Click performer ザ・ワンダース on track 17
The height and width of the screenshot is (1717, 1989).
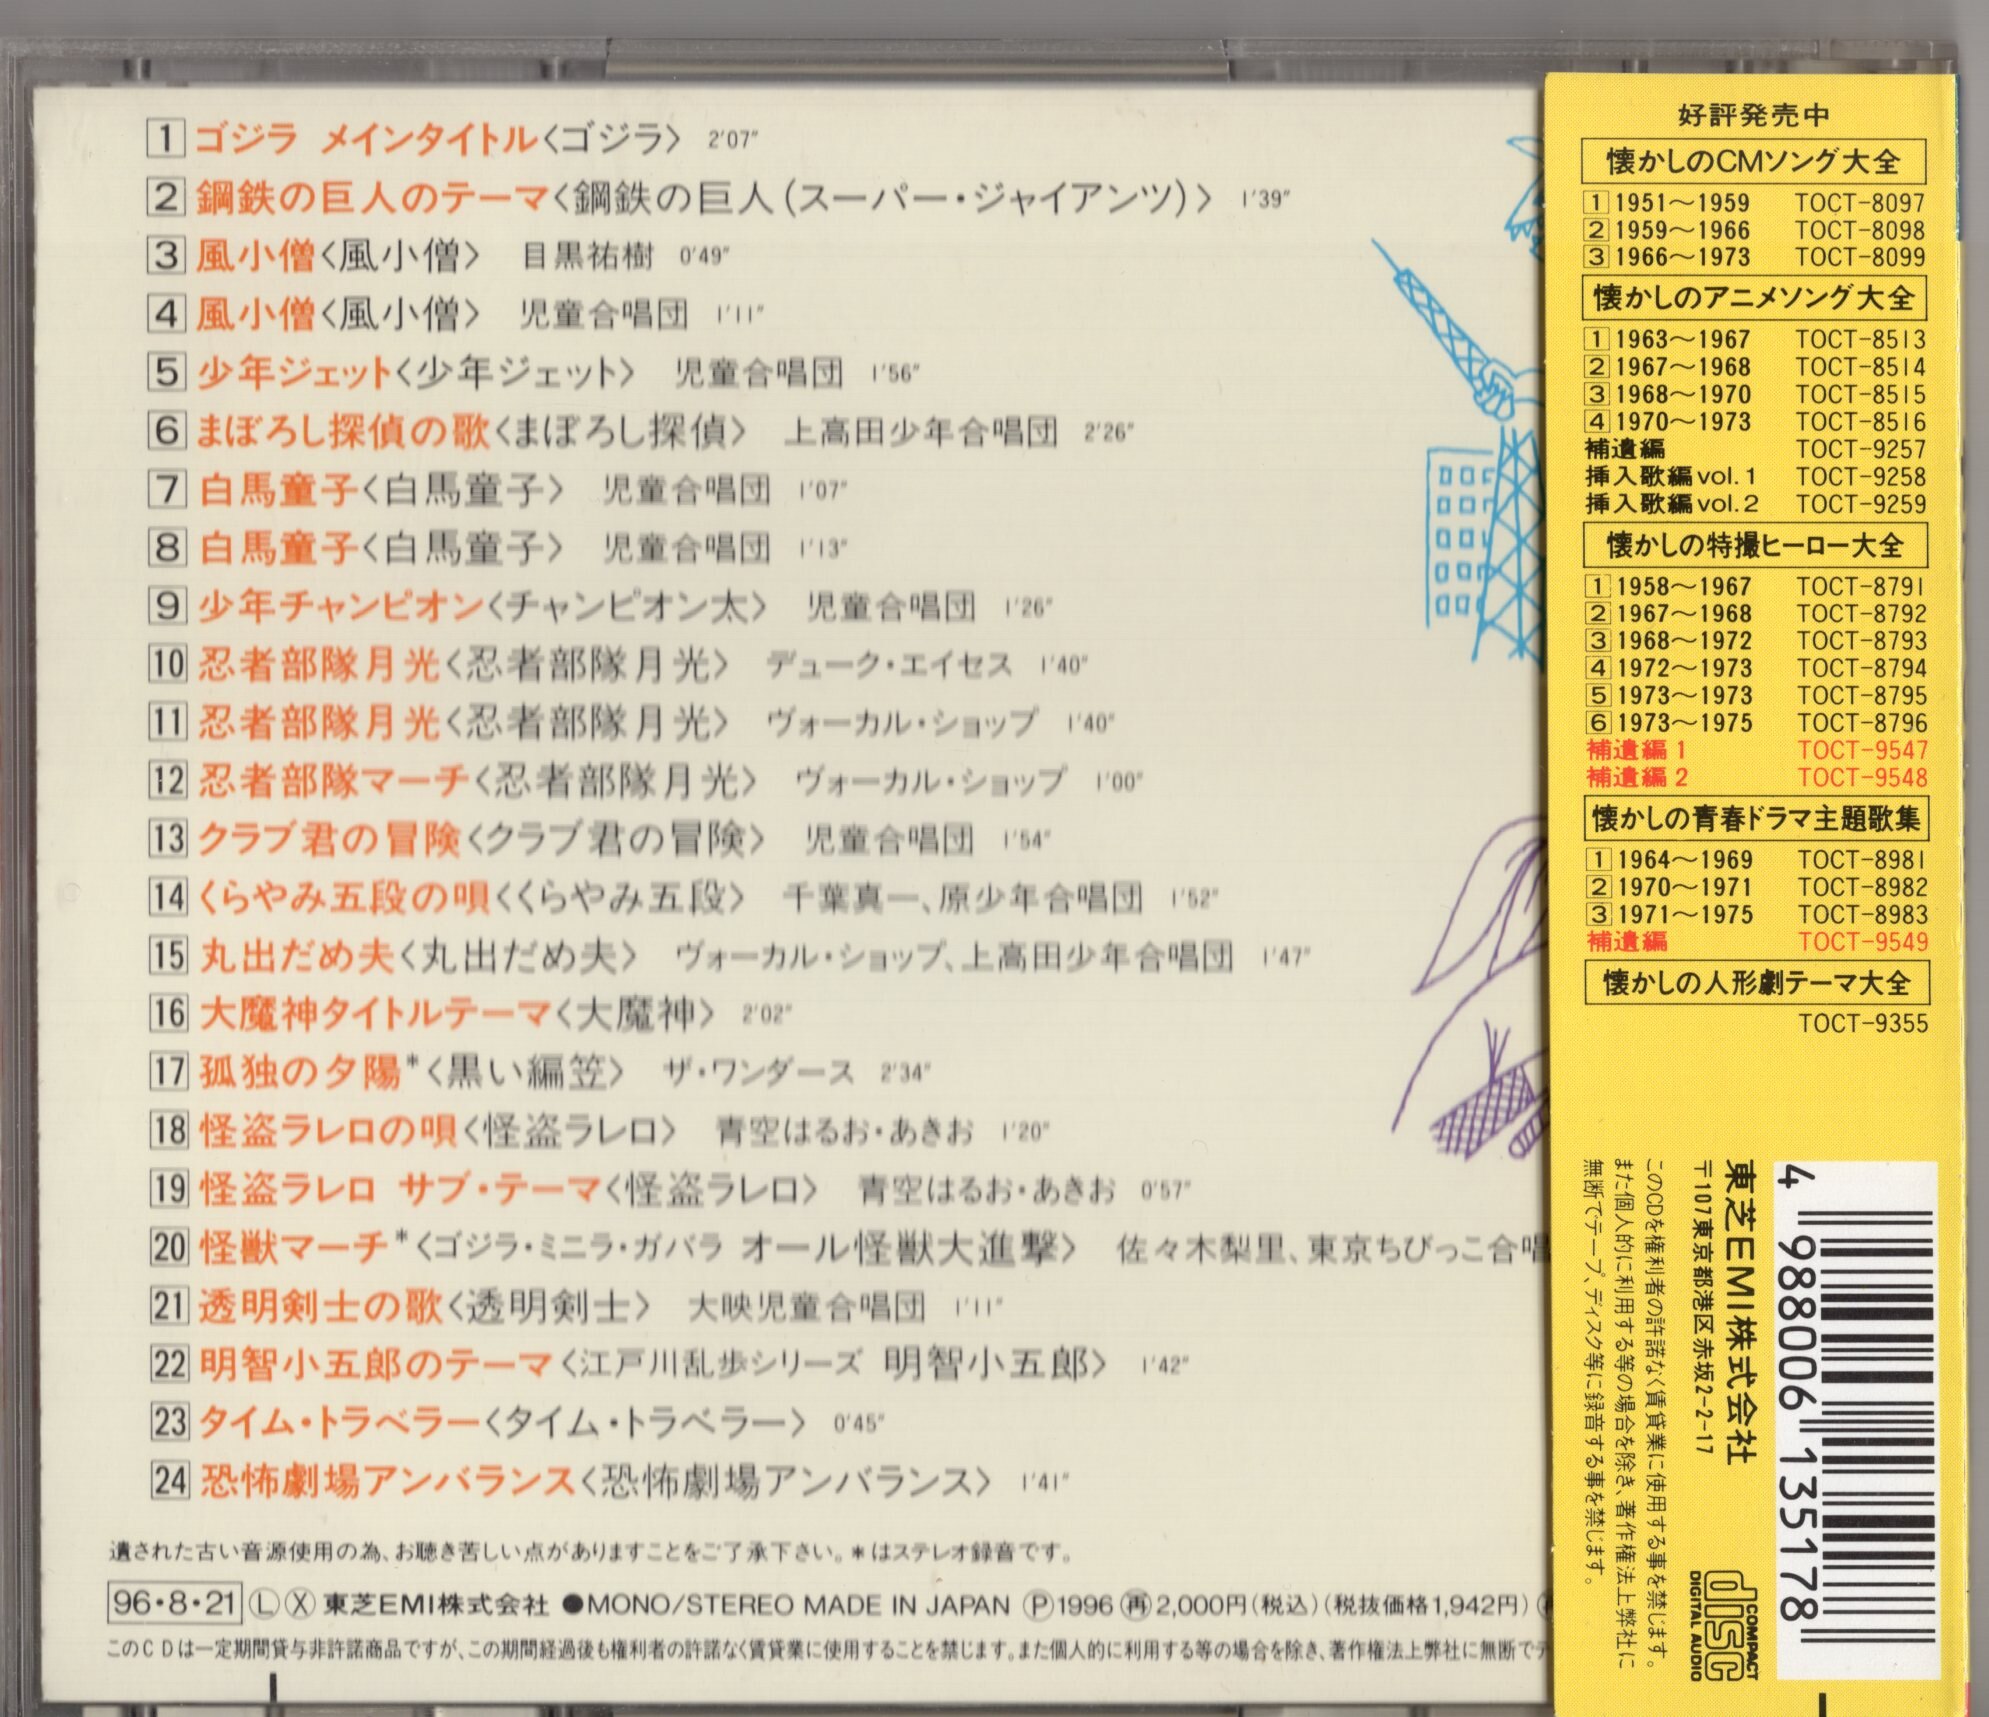(758, 1072)
